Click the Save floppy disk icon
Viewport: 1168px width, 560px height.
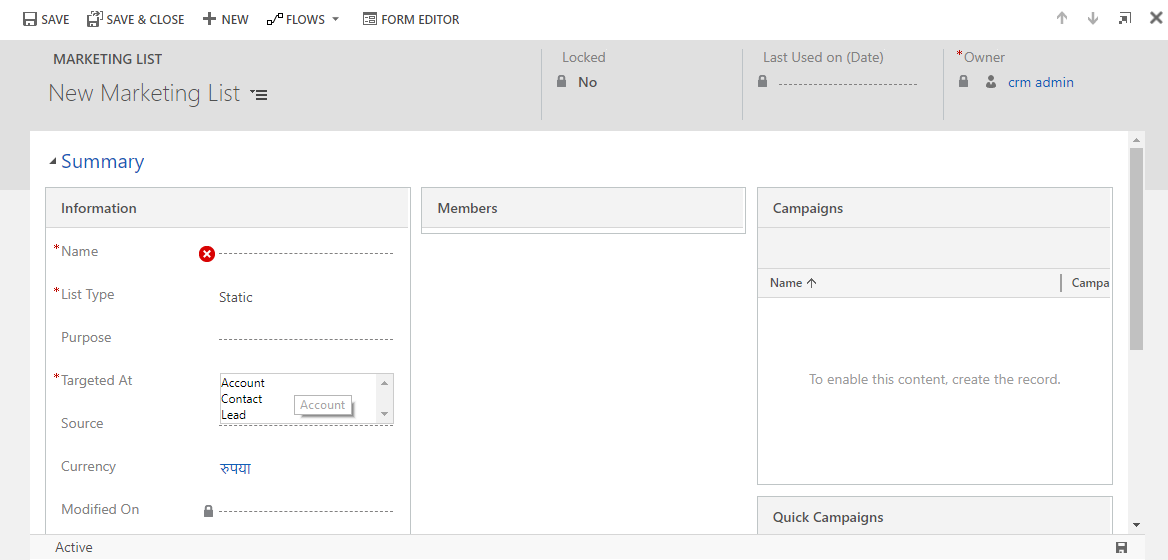tap(30, 19)
